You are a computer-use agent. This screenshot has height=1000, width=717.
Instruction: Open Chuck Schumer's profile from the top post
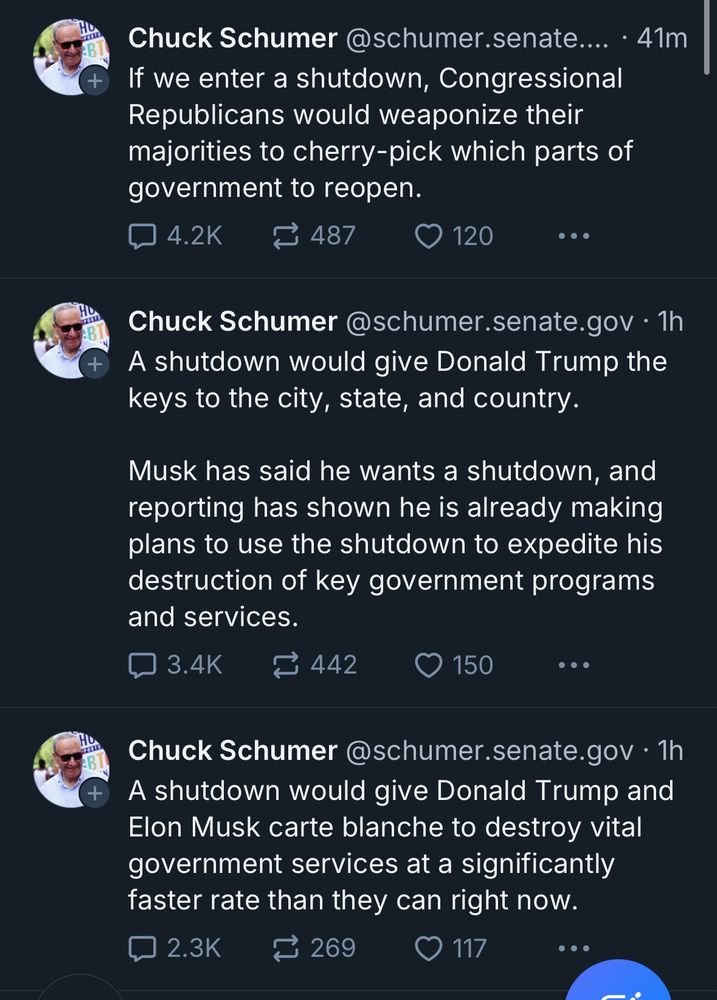[232, 38]
